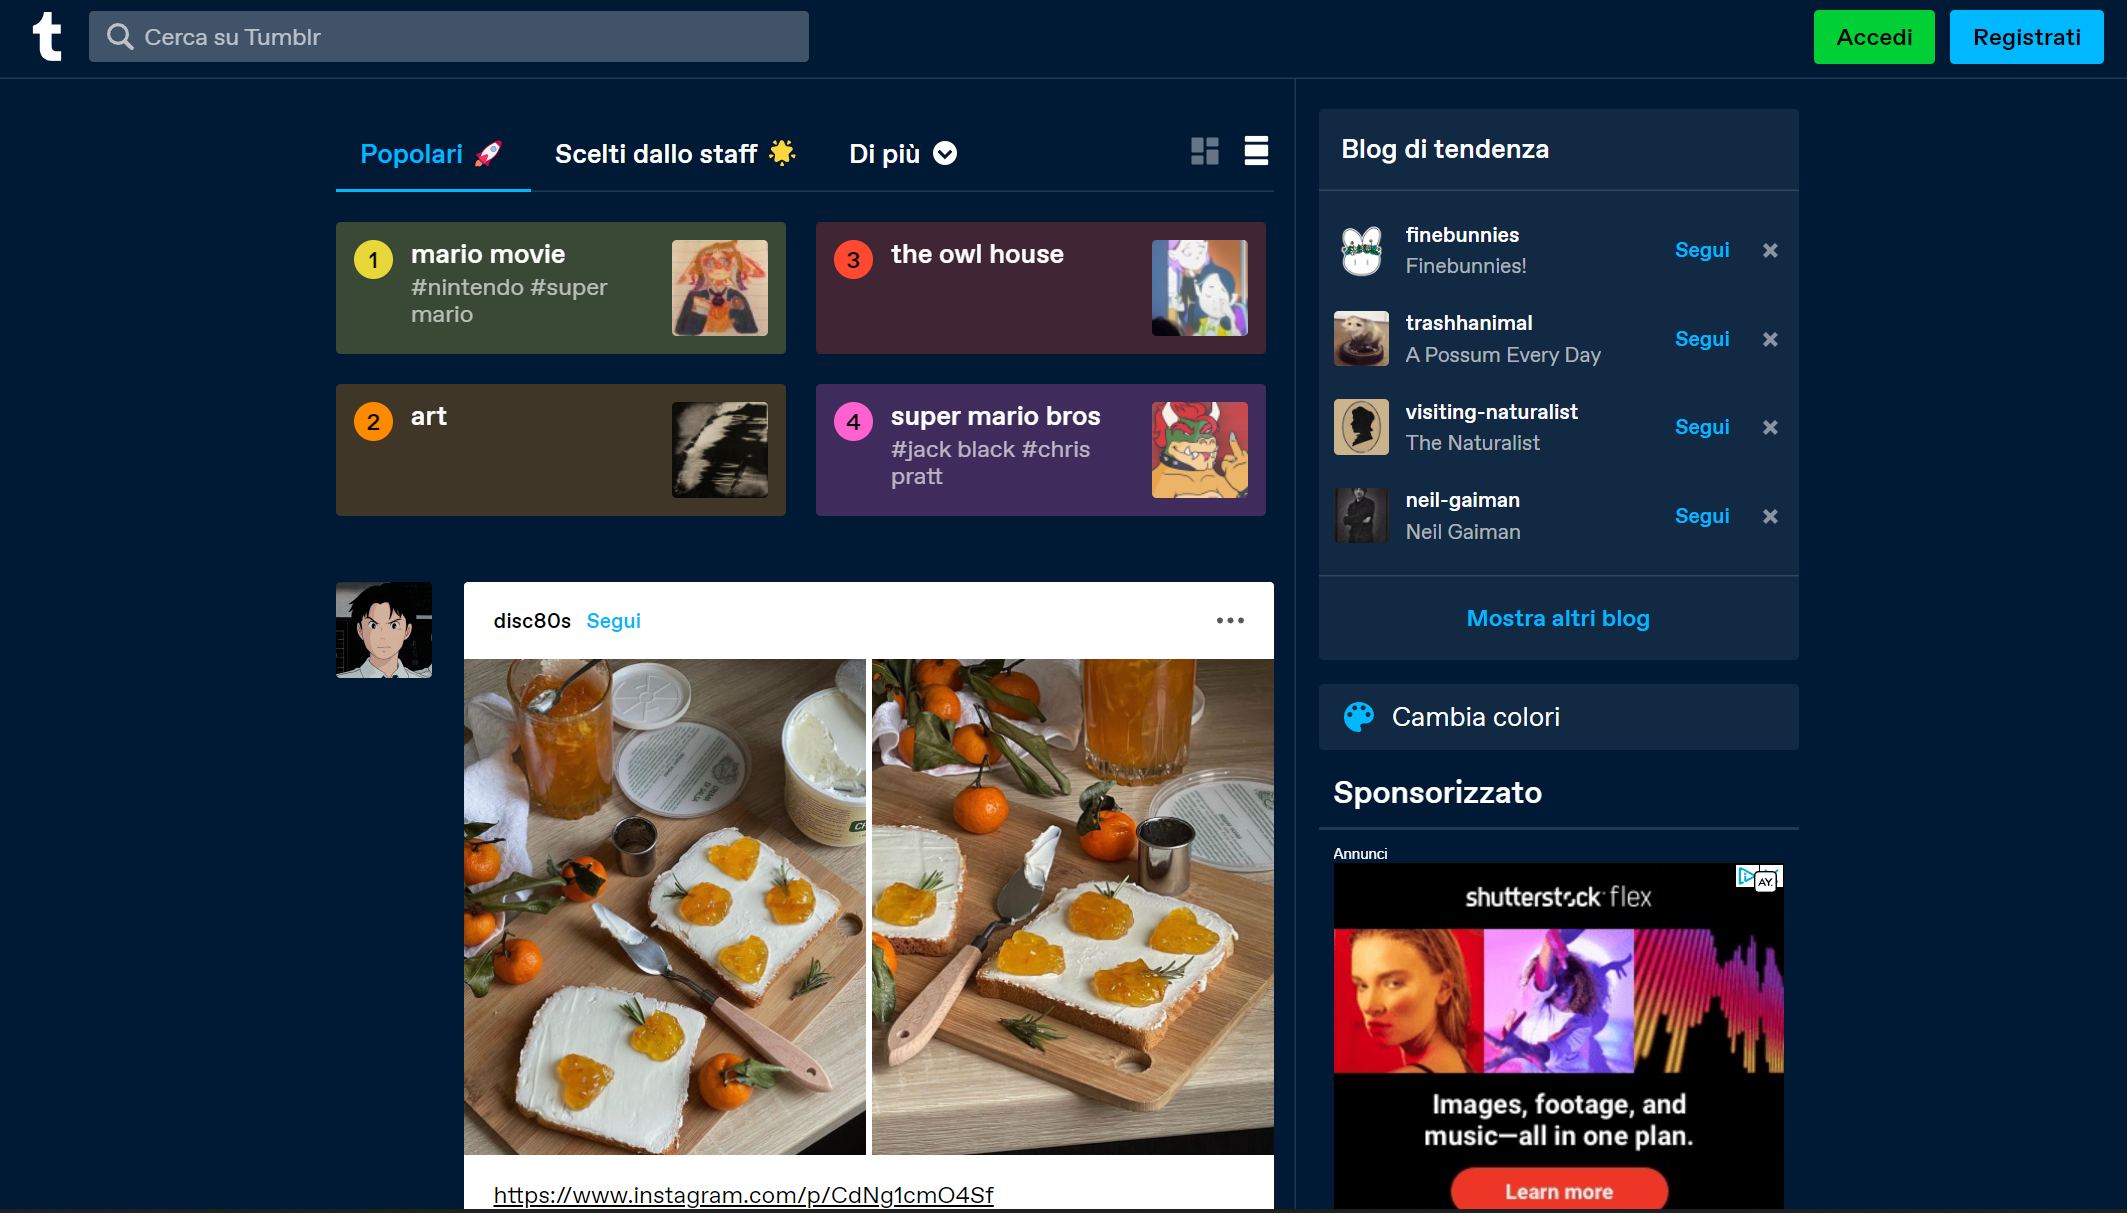Switch to single-column list view layout
Image resolution: width=2127 pixels, height=1213 pixels.
click(x=1256, y=151)
